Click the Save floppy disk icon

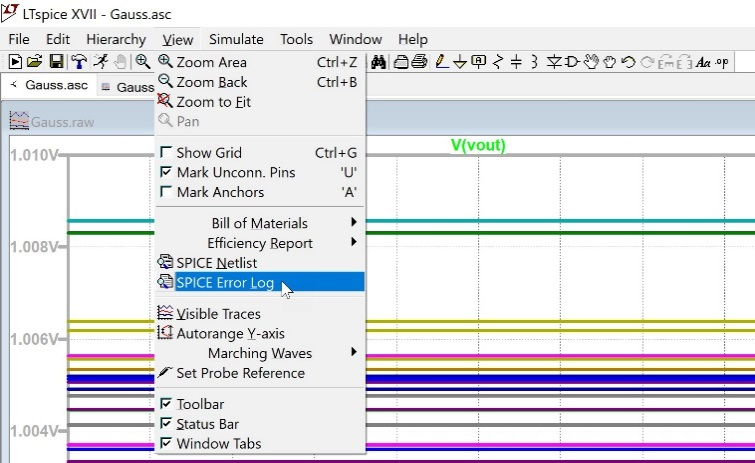pyautogui.click(x=56, y=62)
